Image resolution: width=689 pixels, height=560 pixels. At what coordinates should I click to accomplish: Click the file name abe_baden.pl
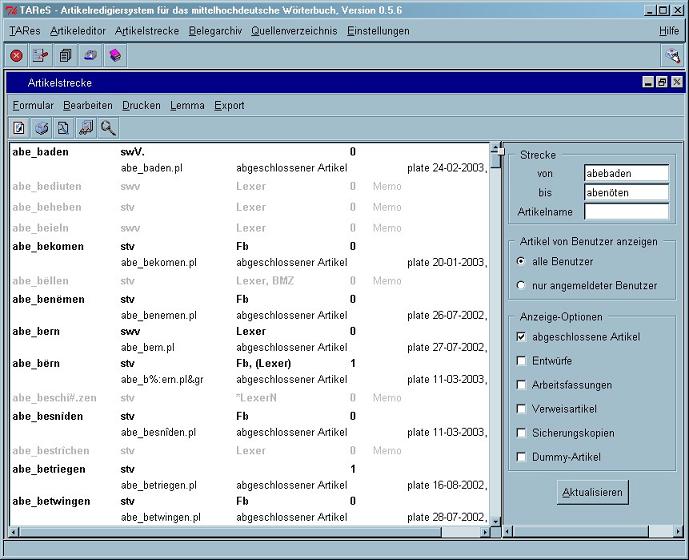152,168
